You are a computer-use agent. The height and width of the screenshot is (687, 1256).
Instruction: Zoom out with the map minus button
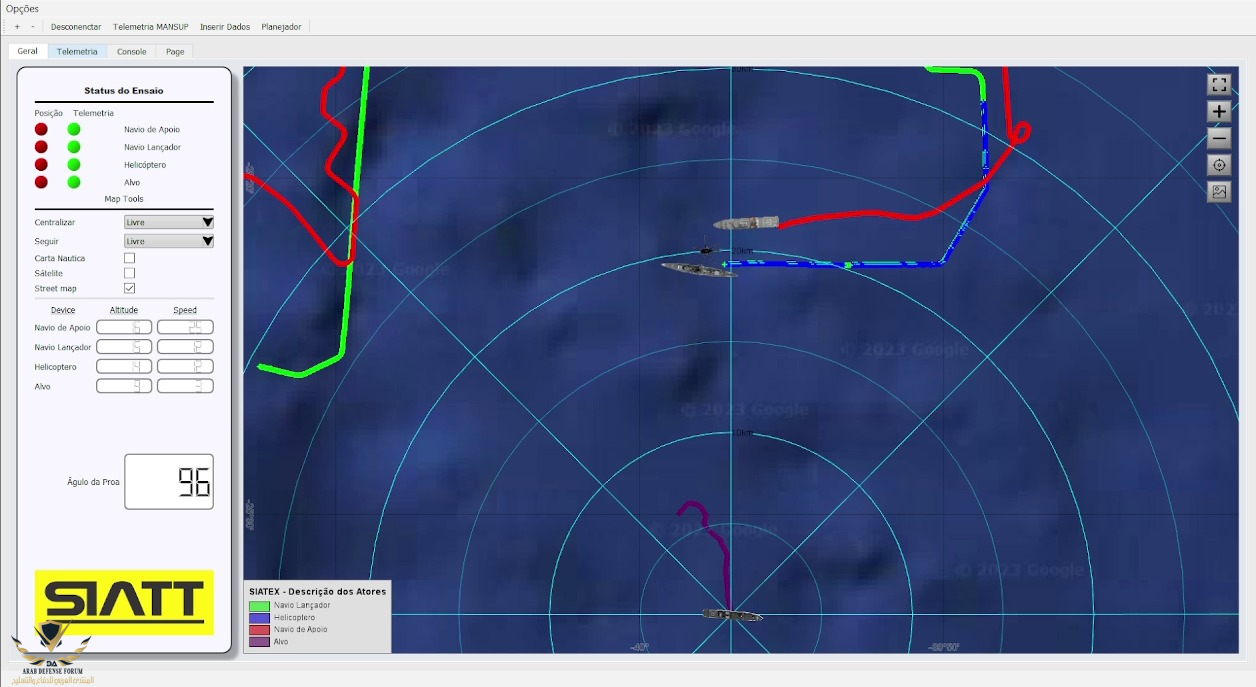click(1218, 139)
